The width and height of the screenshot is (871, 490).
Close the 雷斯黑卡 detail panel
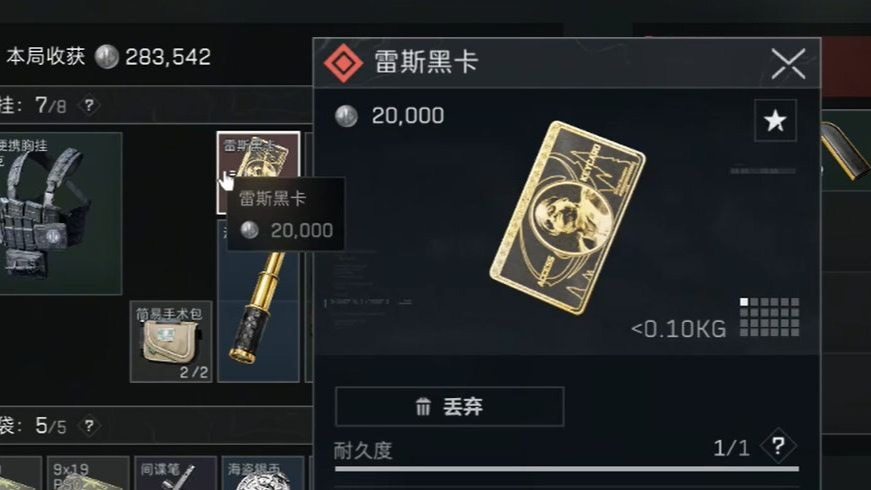tap(788, 63)
